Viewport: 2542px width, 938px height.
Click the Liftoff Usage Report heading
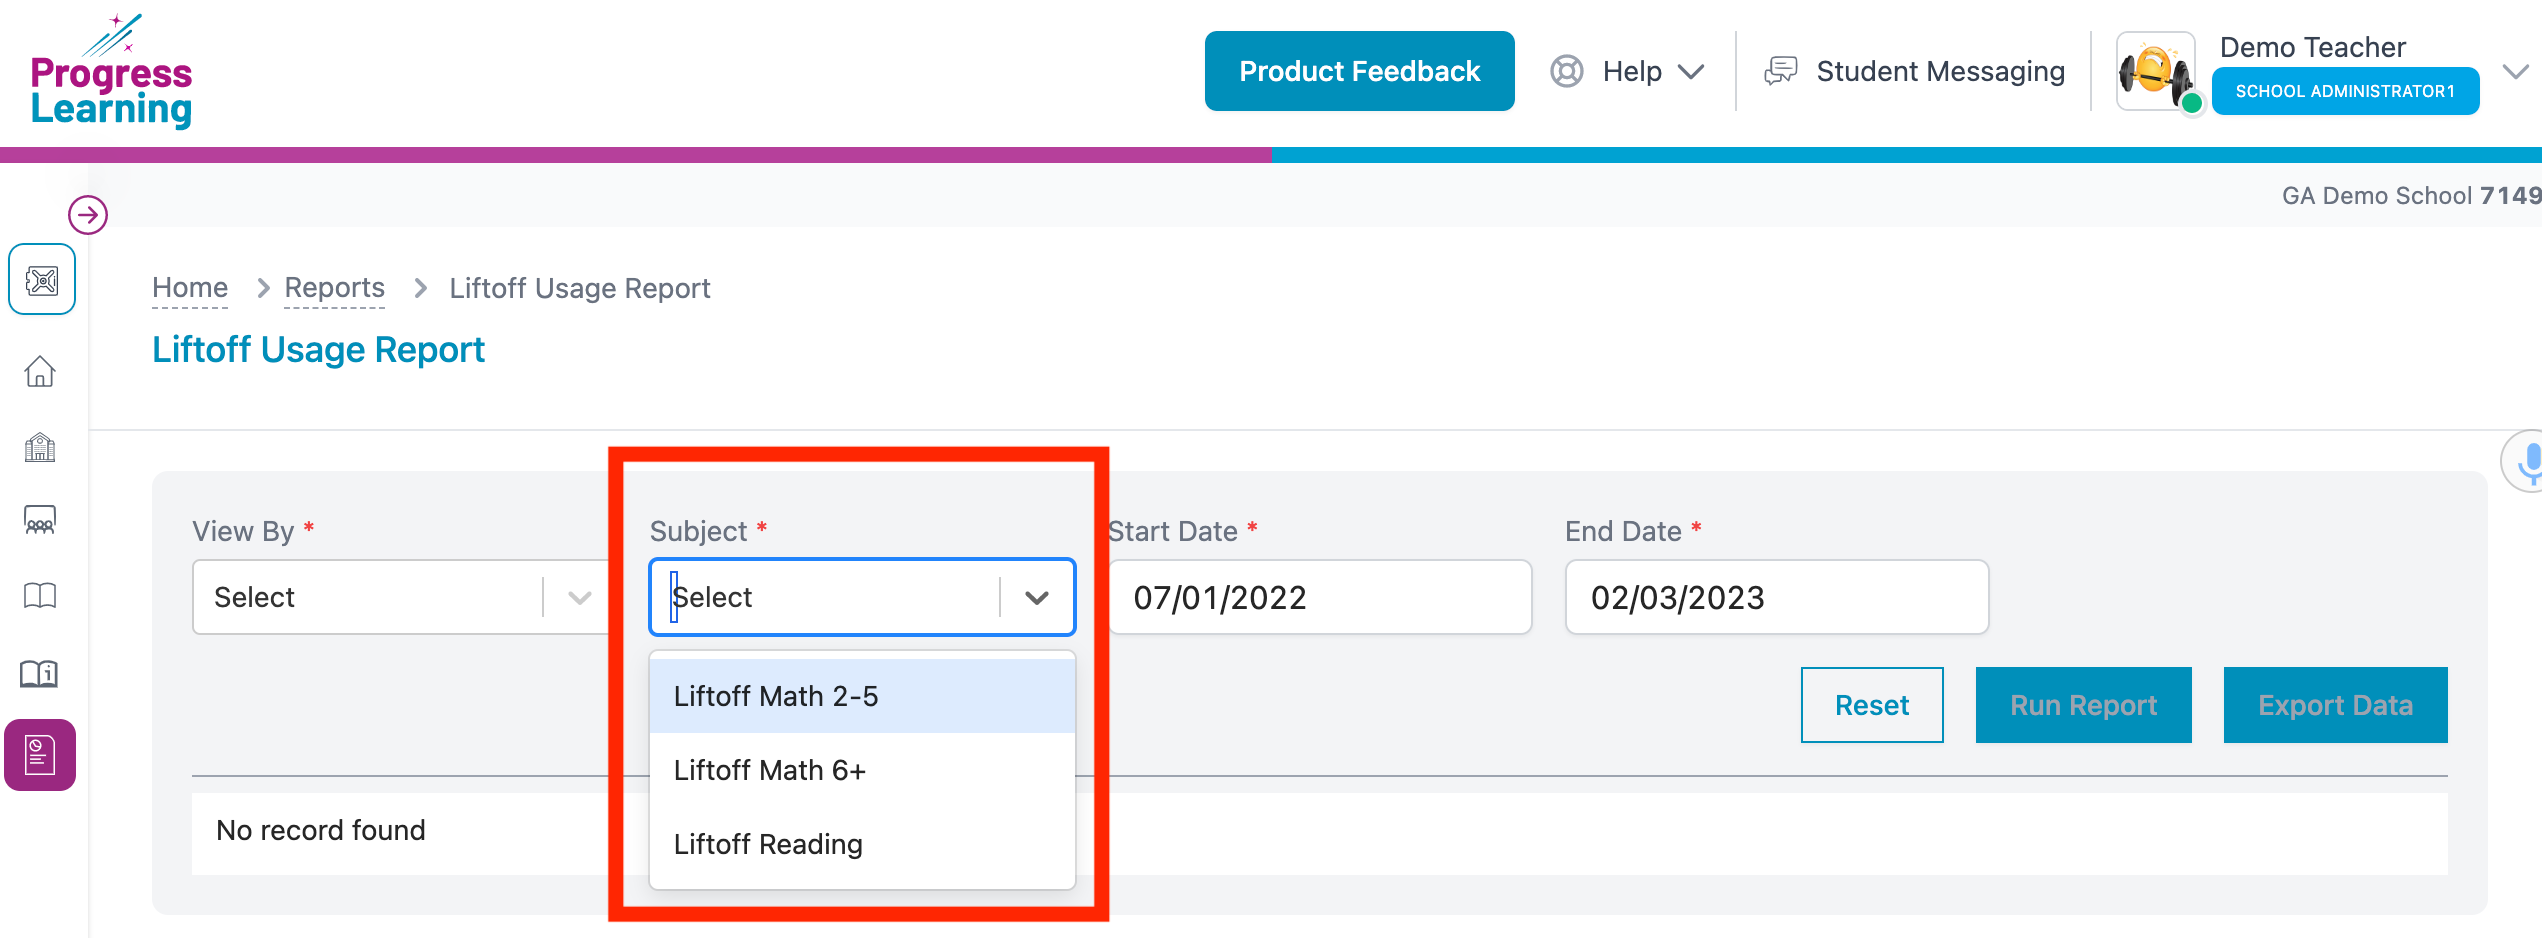(x=318, y=350)
